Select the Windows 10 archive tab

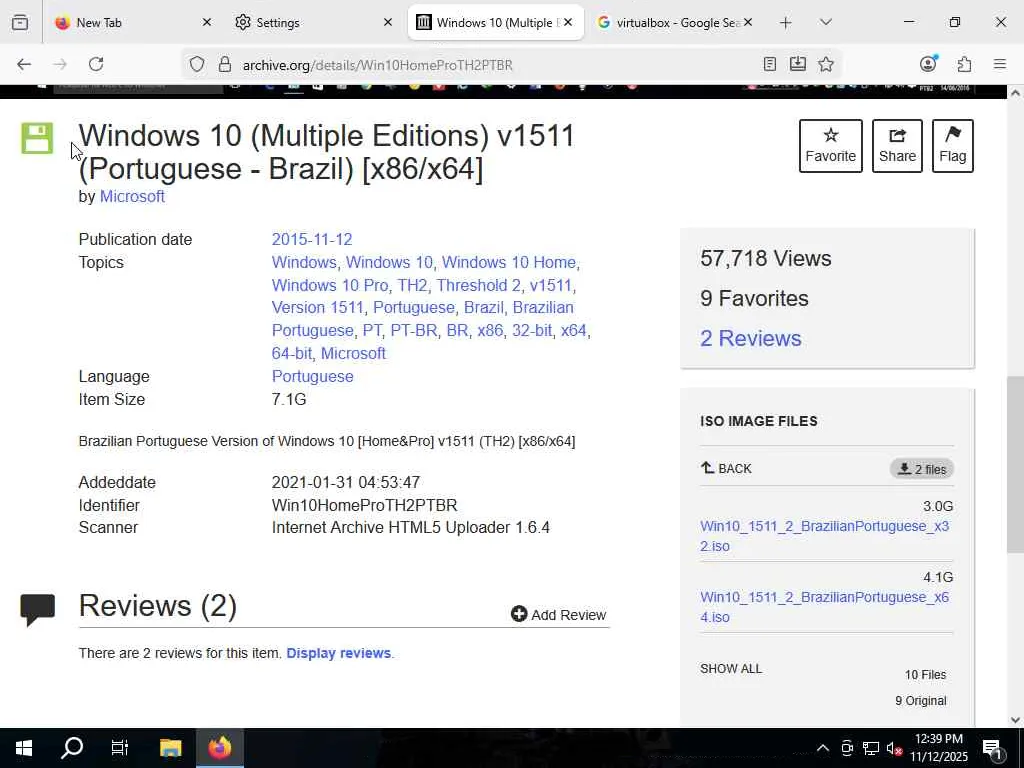[x=496, y=22]
